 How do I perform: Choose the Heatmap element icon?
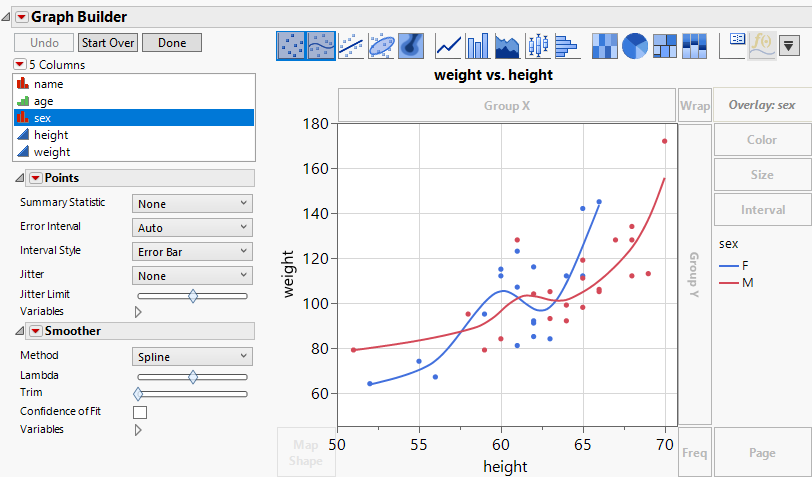coord(605,46)
